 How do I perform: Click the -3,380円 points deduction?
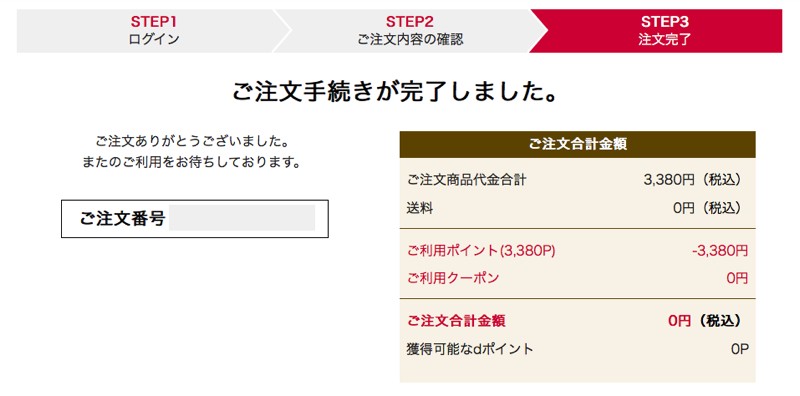(720, 250)
